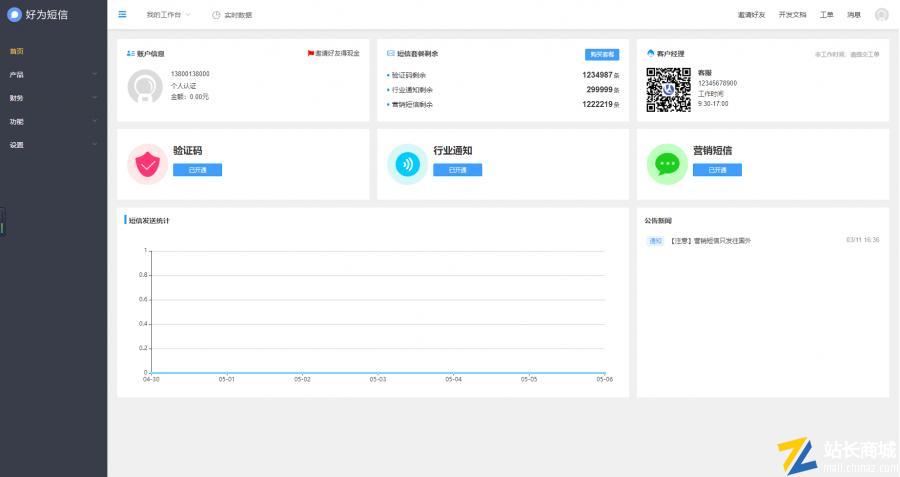Click the account avatar in 账户信息 card

(x=145, y=87)
